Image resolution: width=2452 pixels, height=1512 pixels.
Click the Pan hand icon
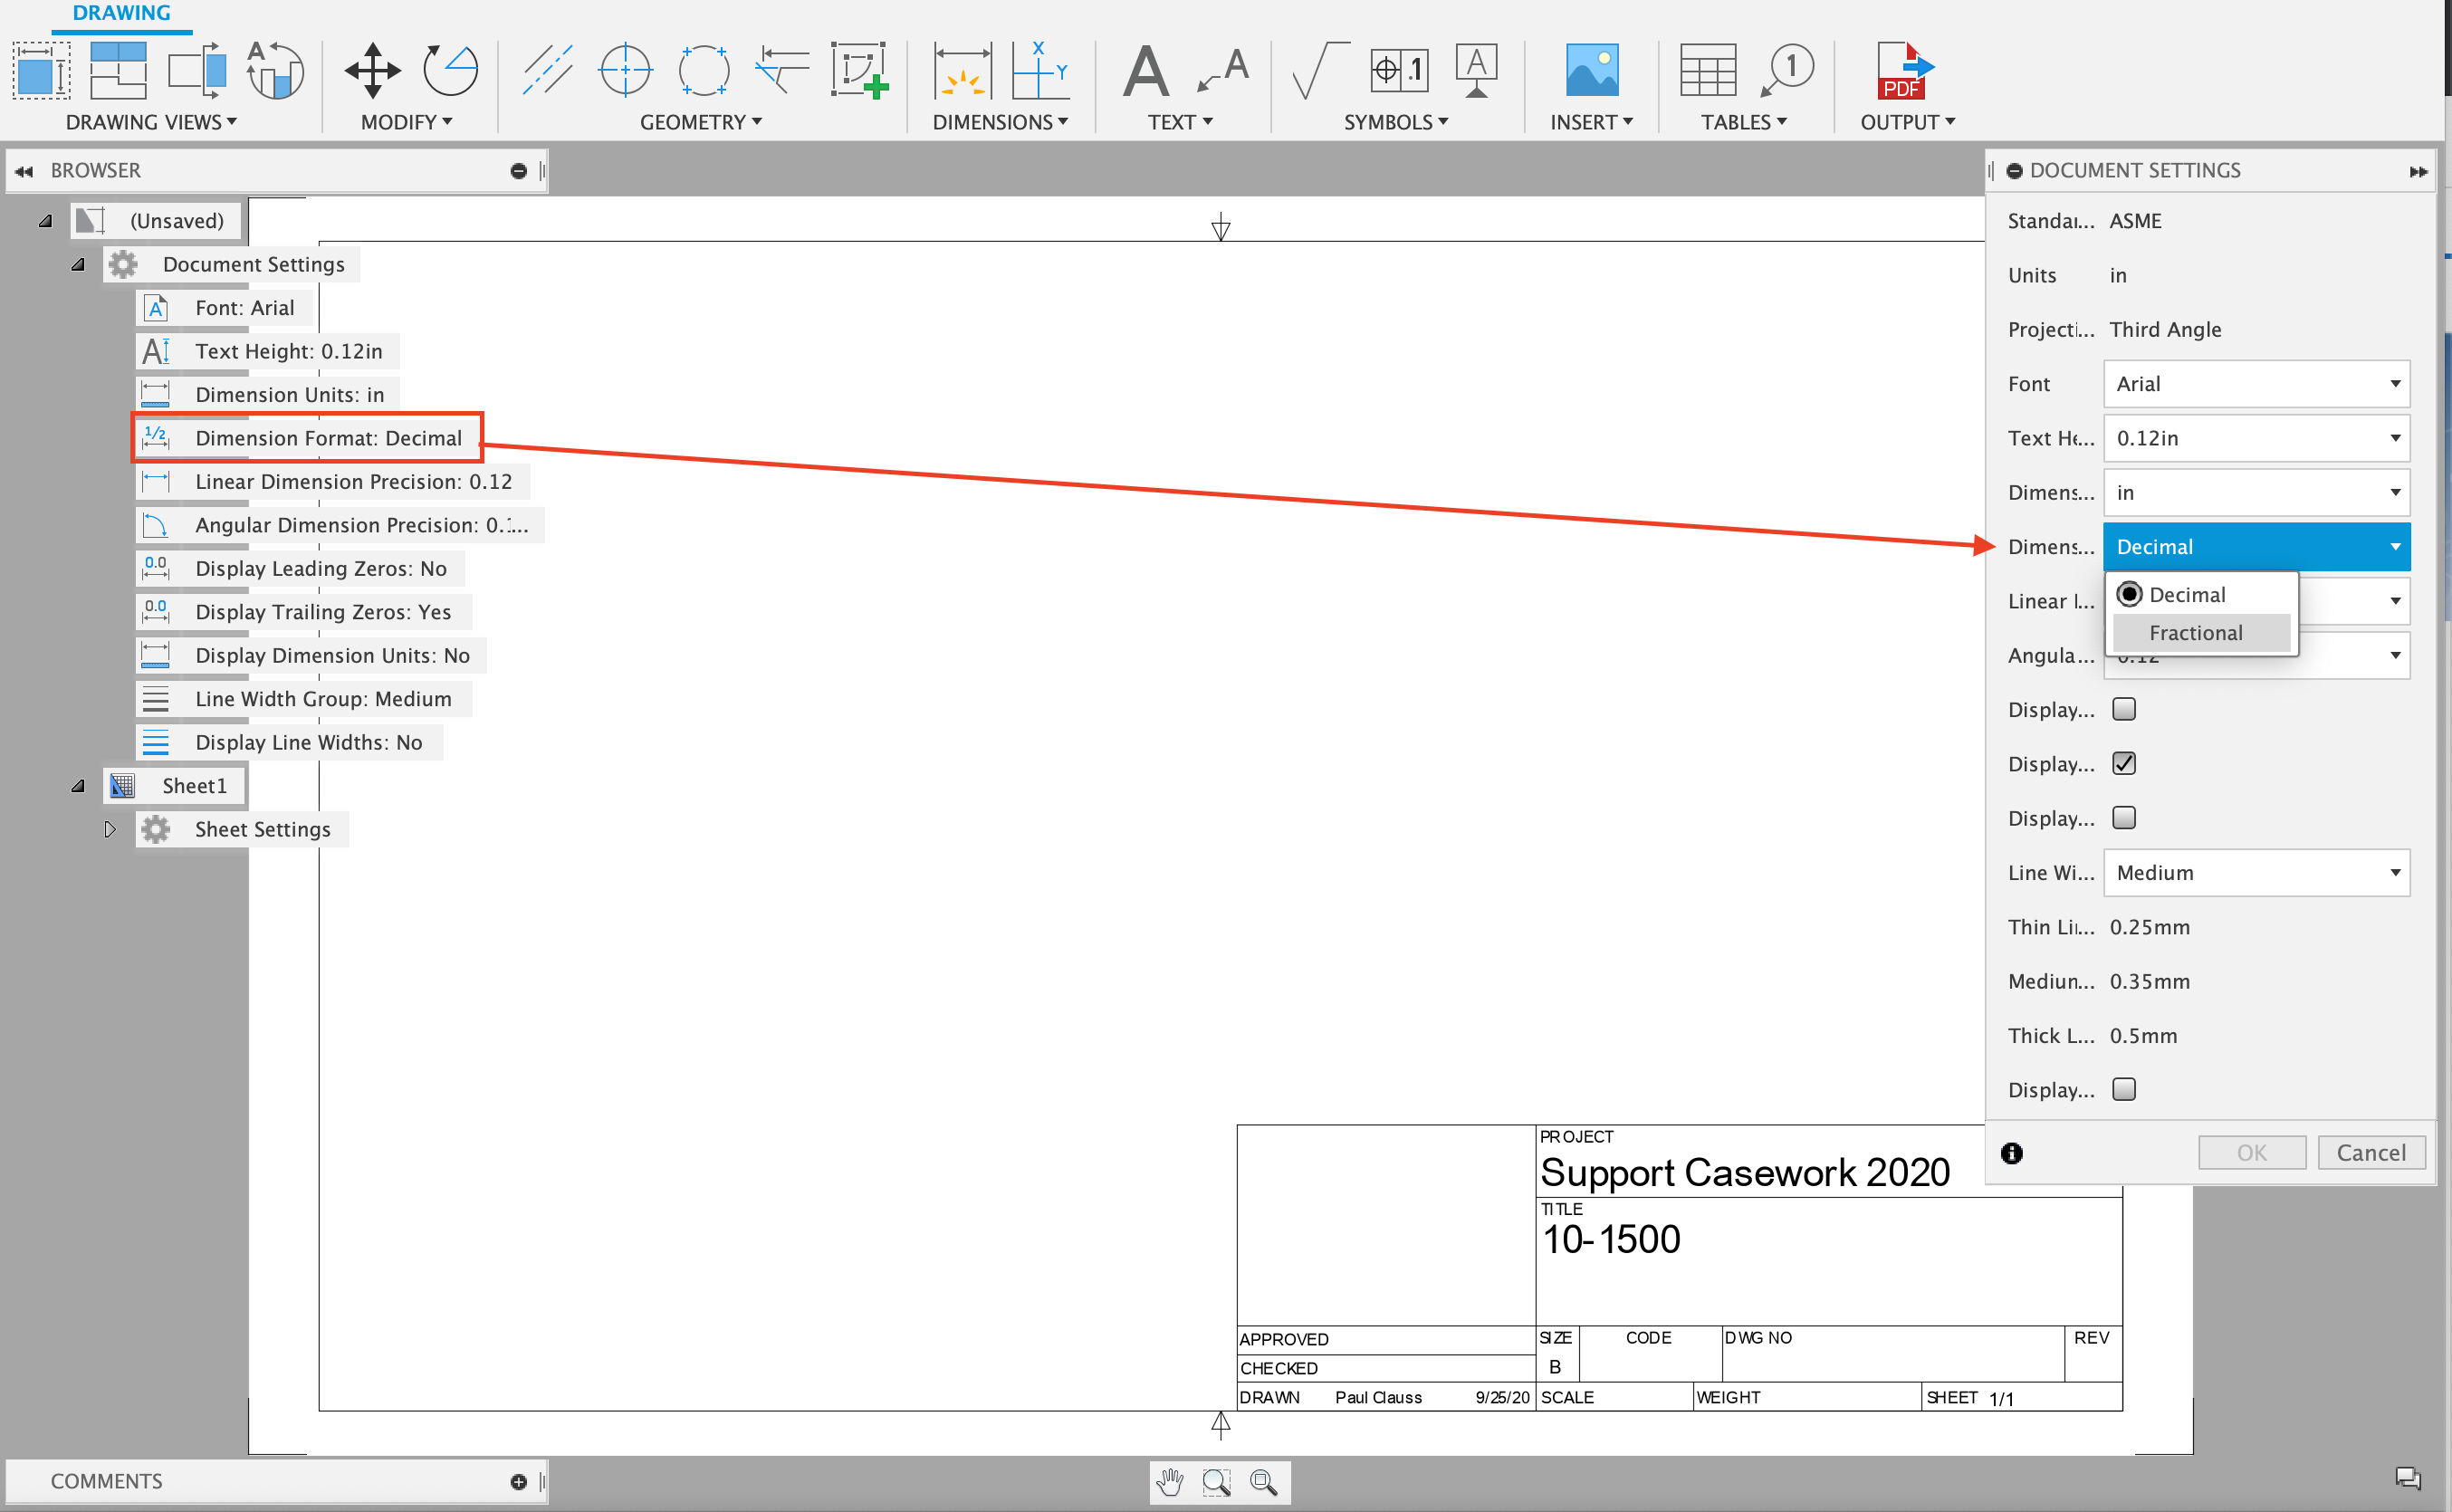[1170, 1481]
